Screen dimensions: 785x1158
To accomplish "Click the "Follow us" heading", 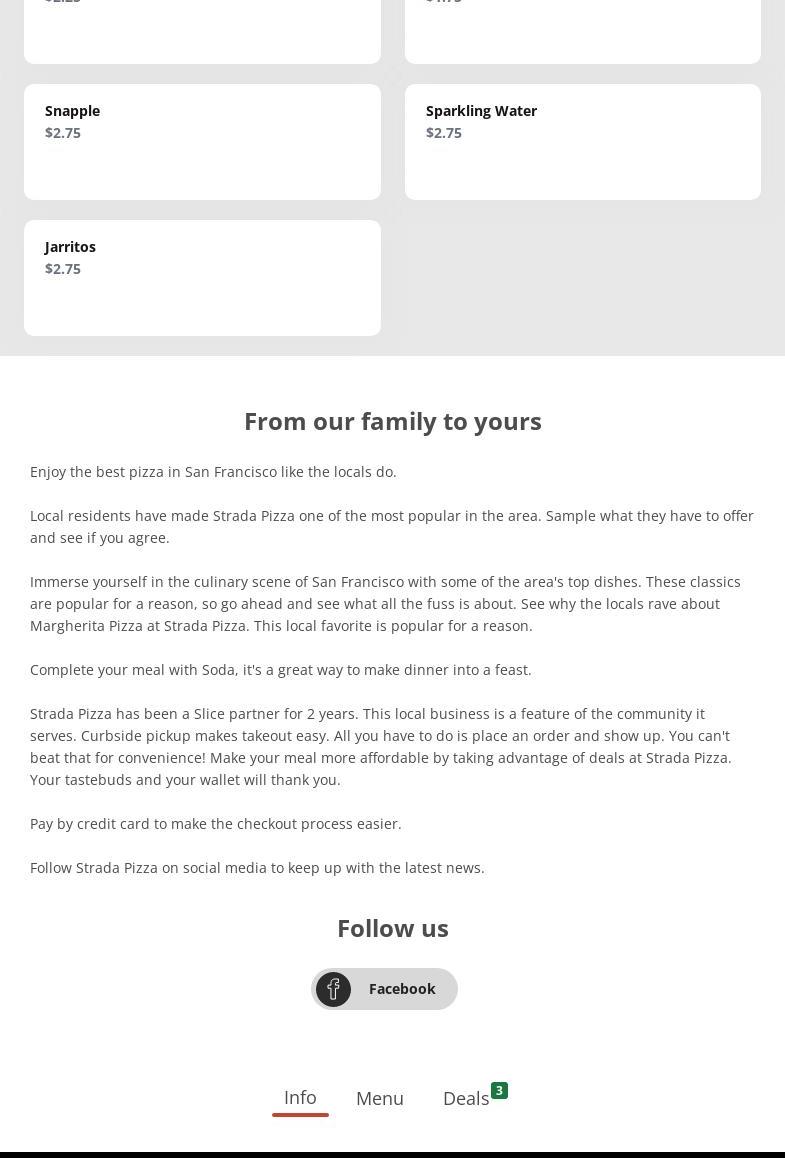I will tap(392, 928).
